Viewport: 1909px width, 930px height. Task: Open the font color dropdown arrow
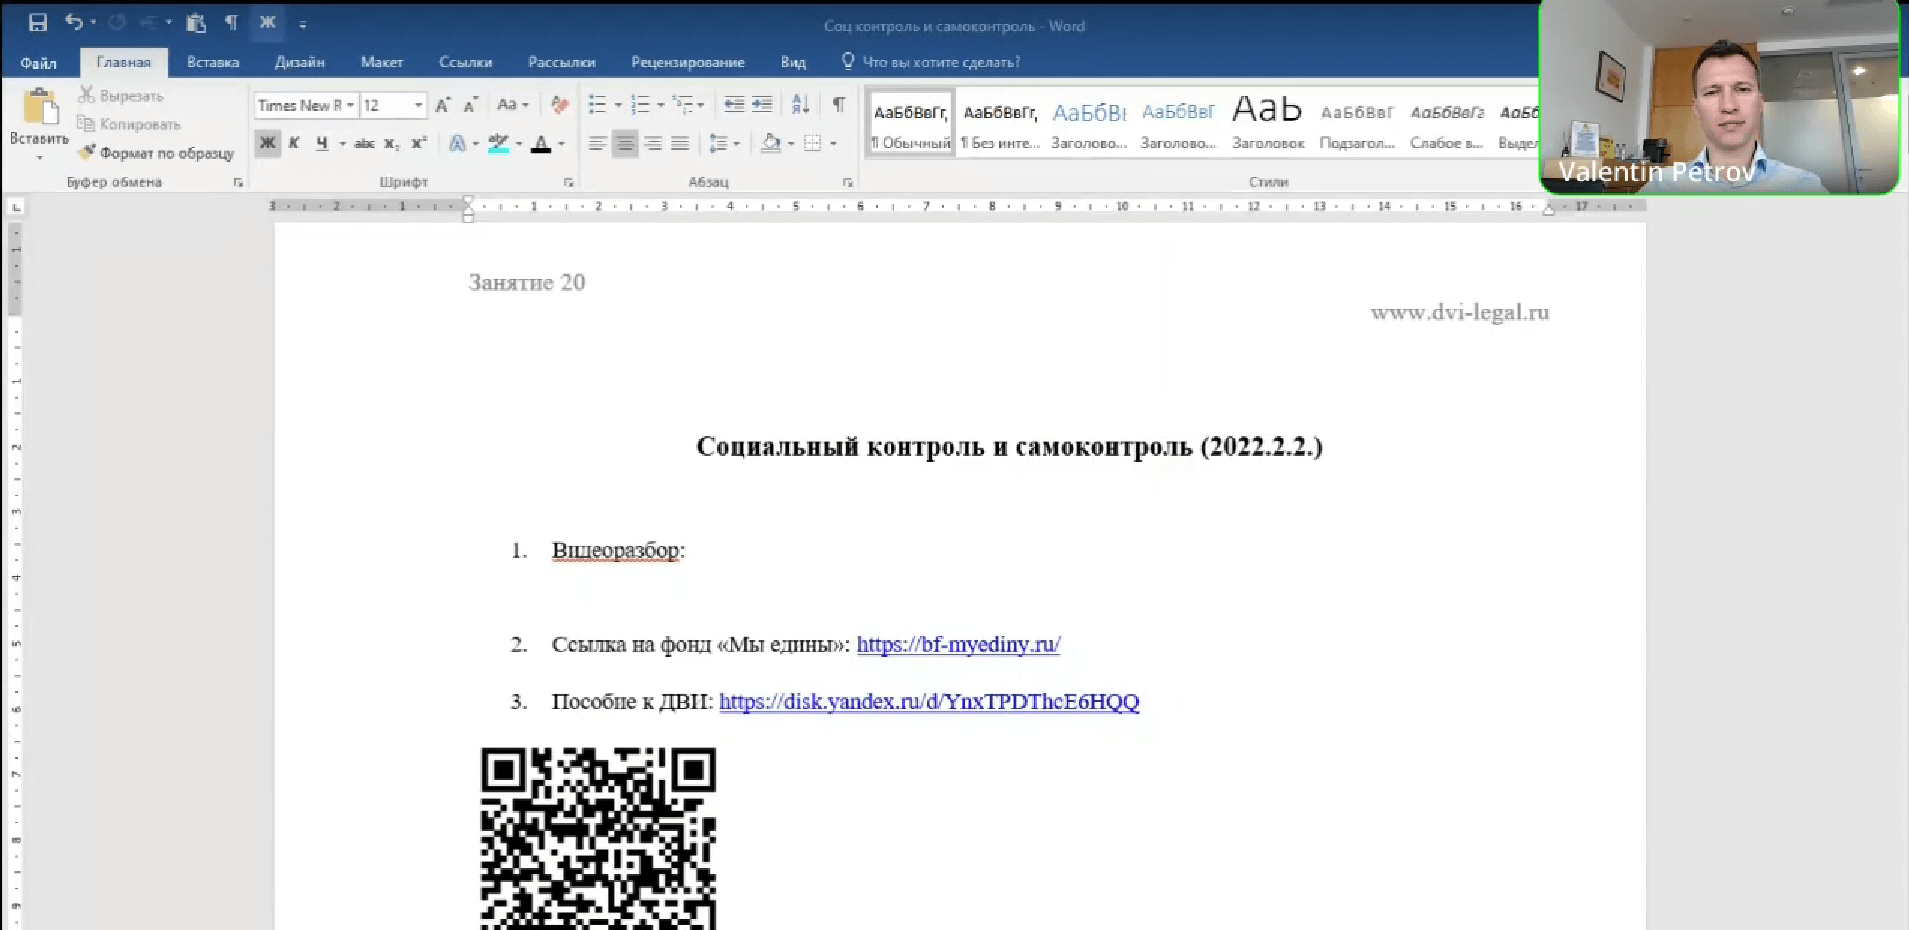click(x=559, y=145)
